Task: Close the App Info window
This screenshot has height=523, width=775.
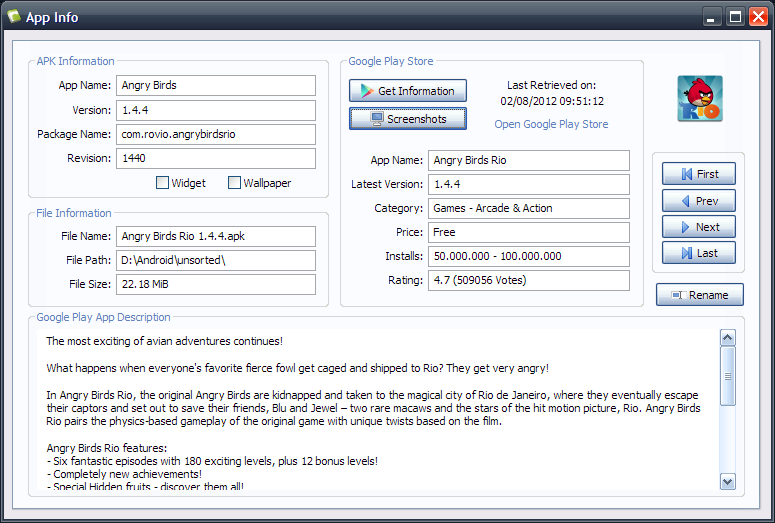Action: [758, 17]
